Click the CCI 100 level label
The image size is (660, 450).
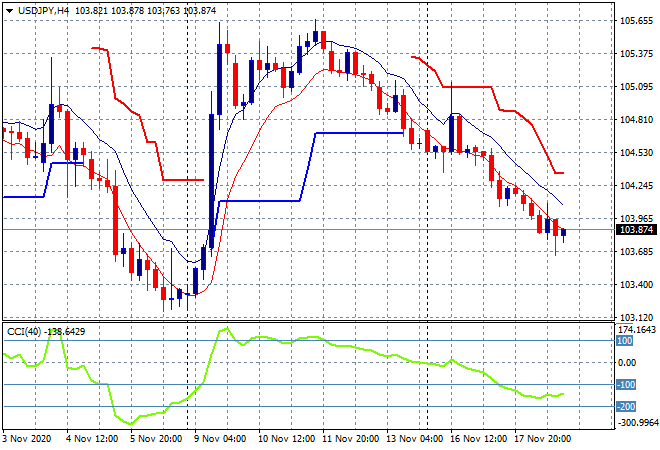pyautogui.click(x=625, y=341)
